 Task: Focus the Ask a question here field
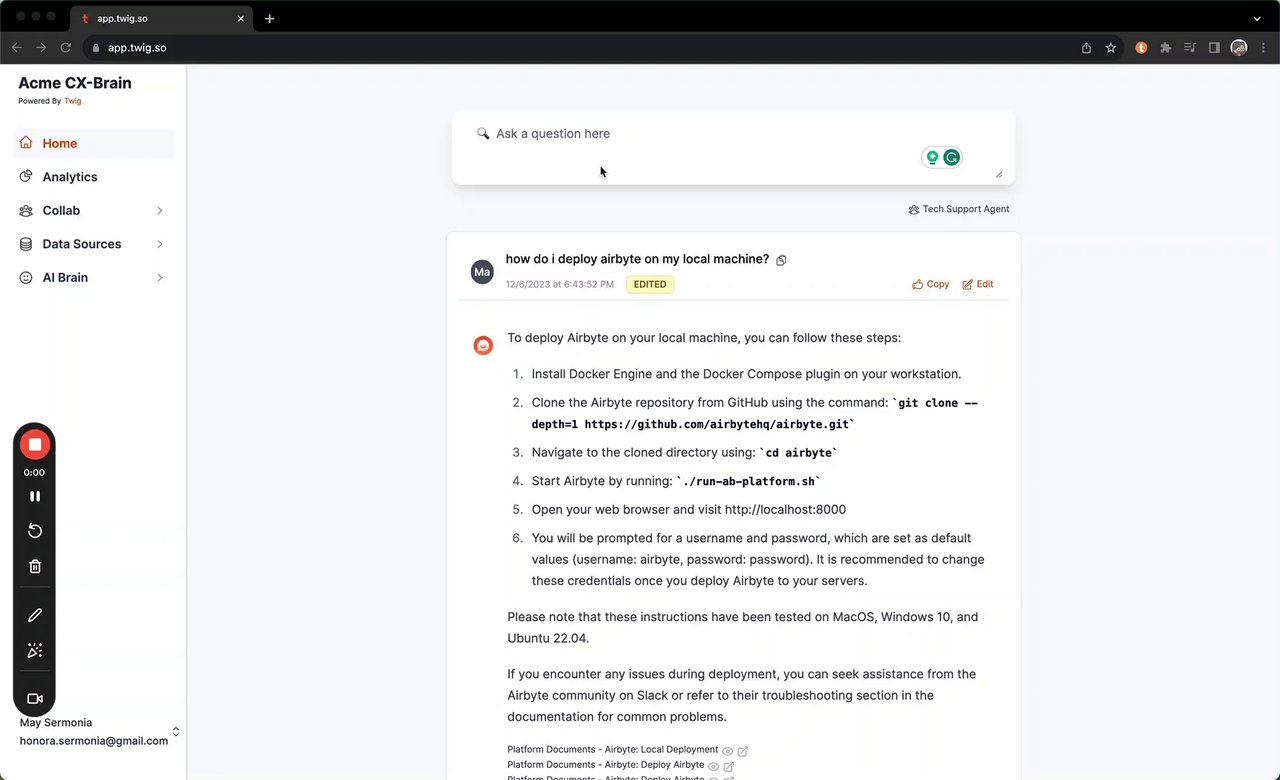click(733, 147)
